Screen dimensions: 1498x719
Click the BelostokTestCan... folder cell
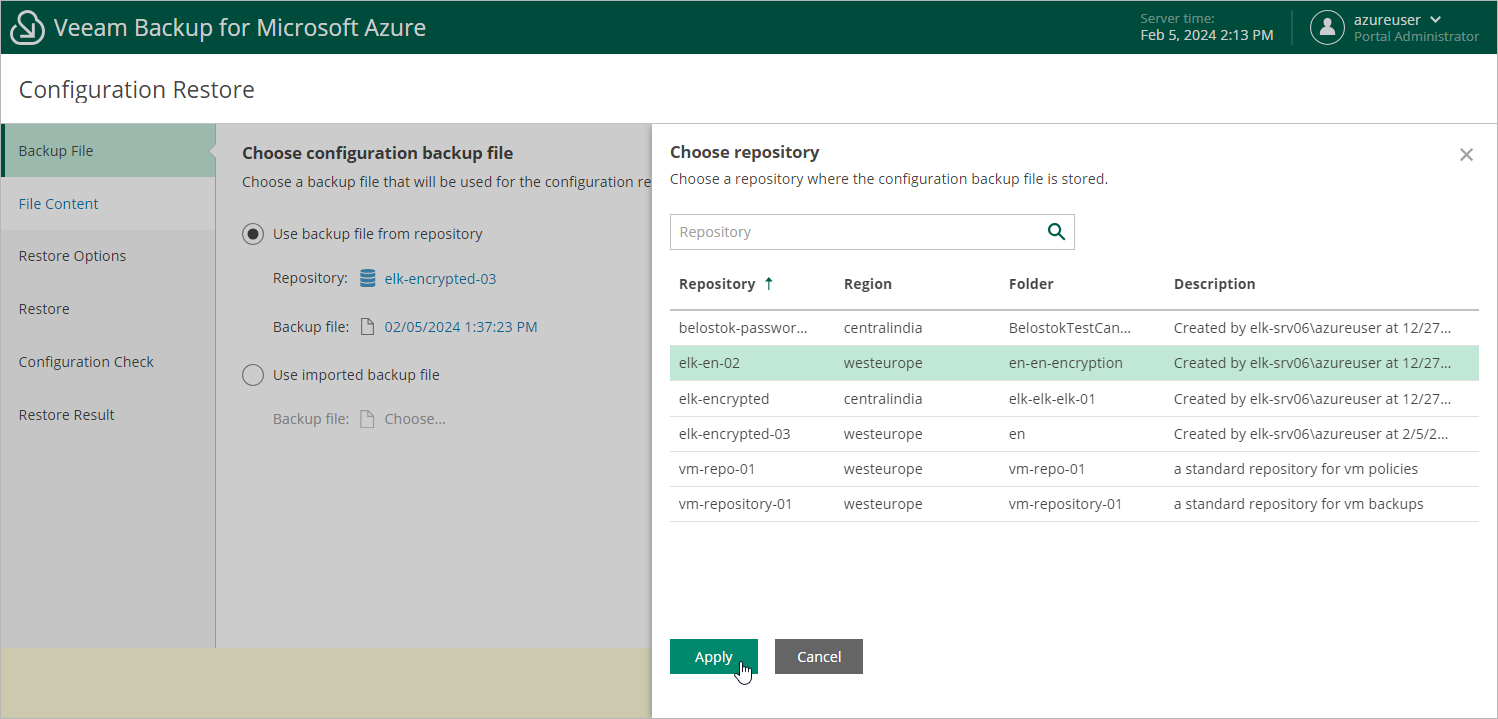click(1070, 328)
